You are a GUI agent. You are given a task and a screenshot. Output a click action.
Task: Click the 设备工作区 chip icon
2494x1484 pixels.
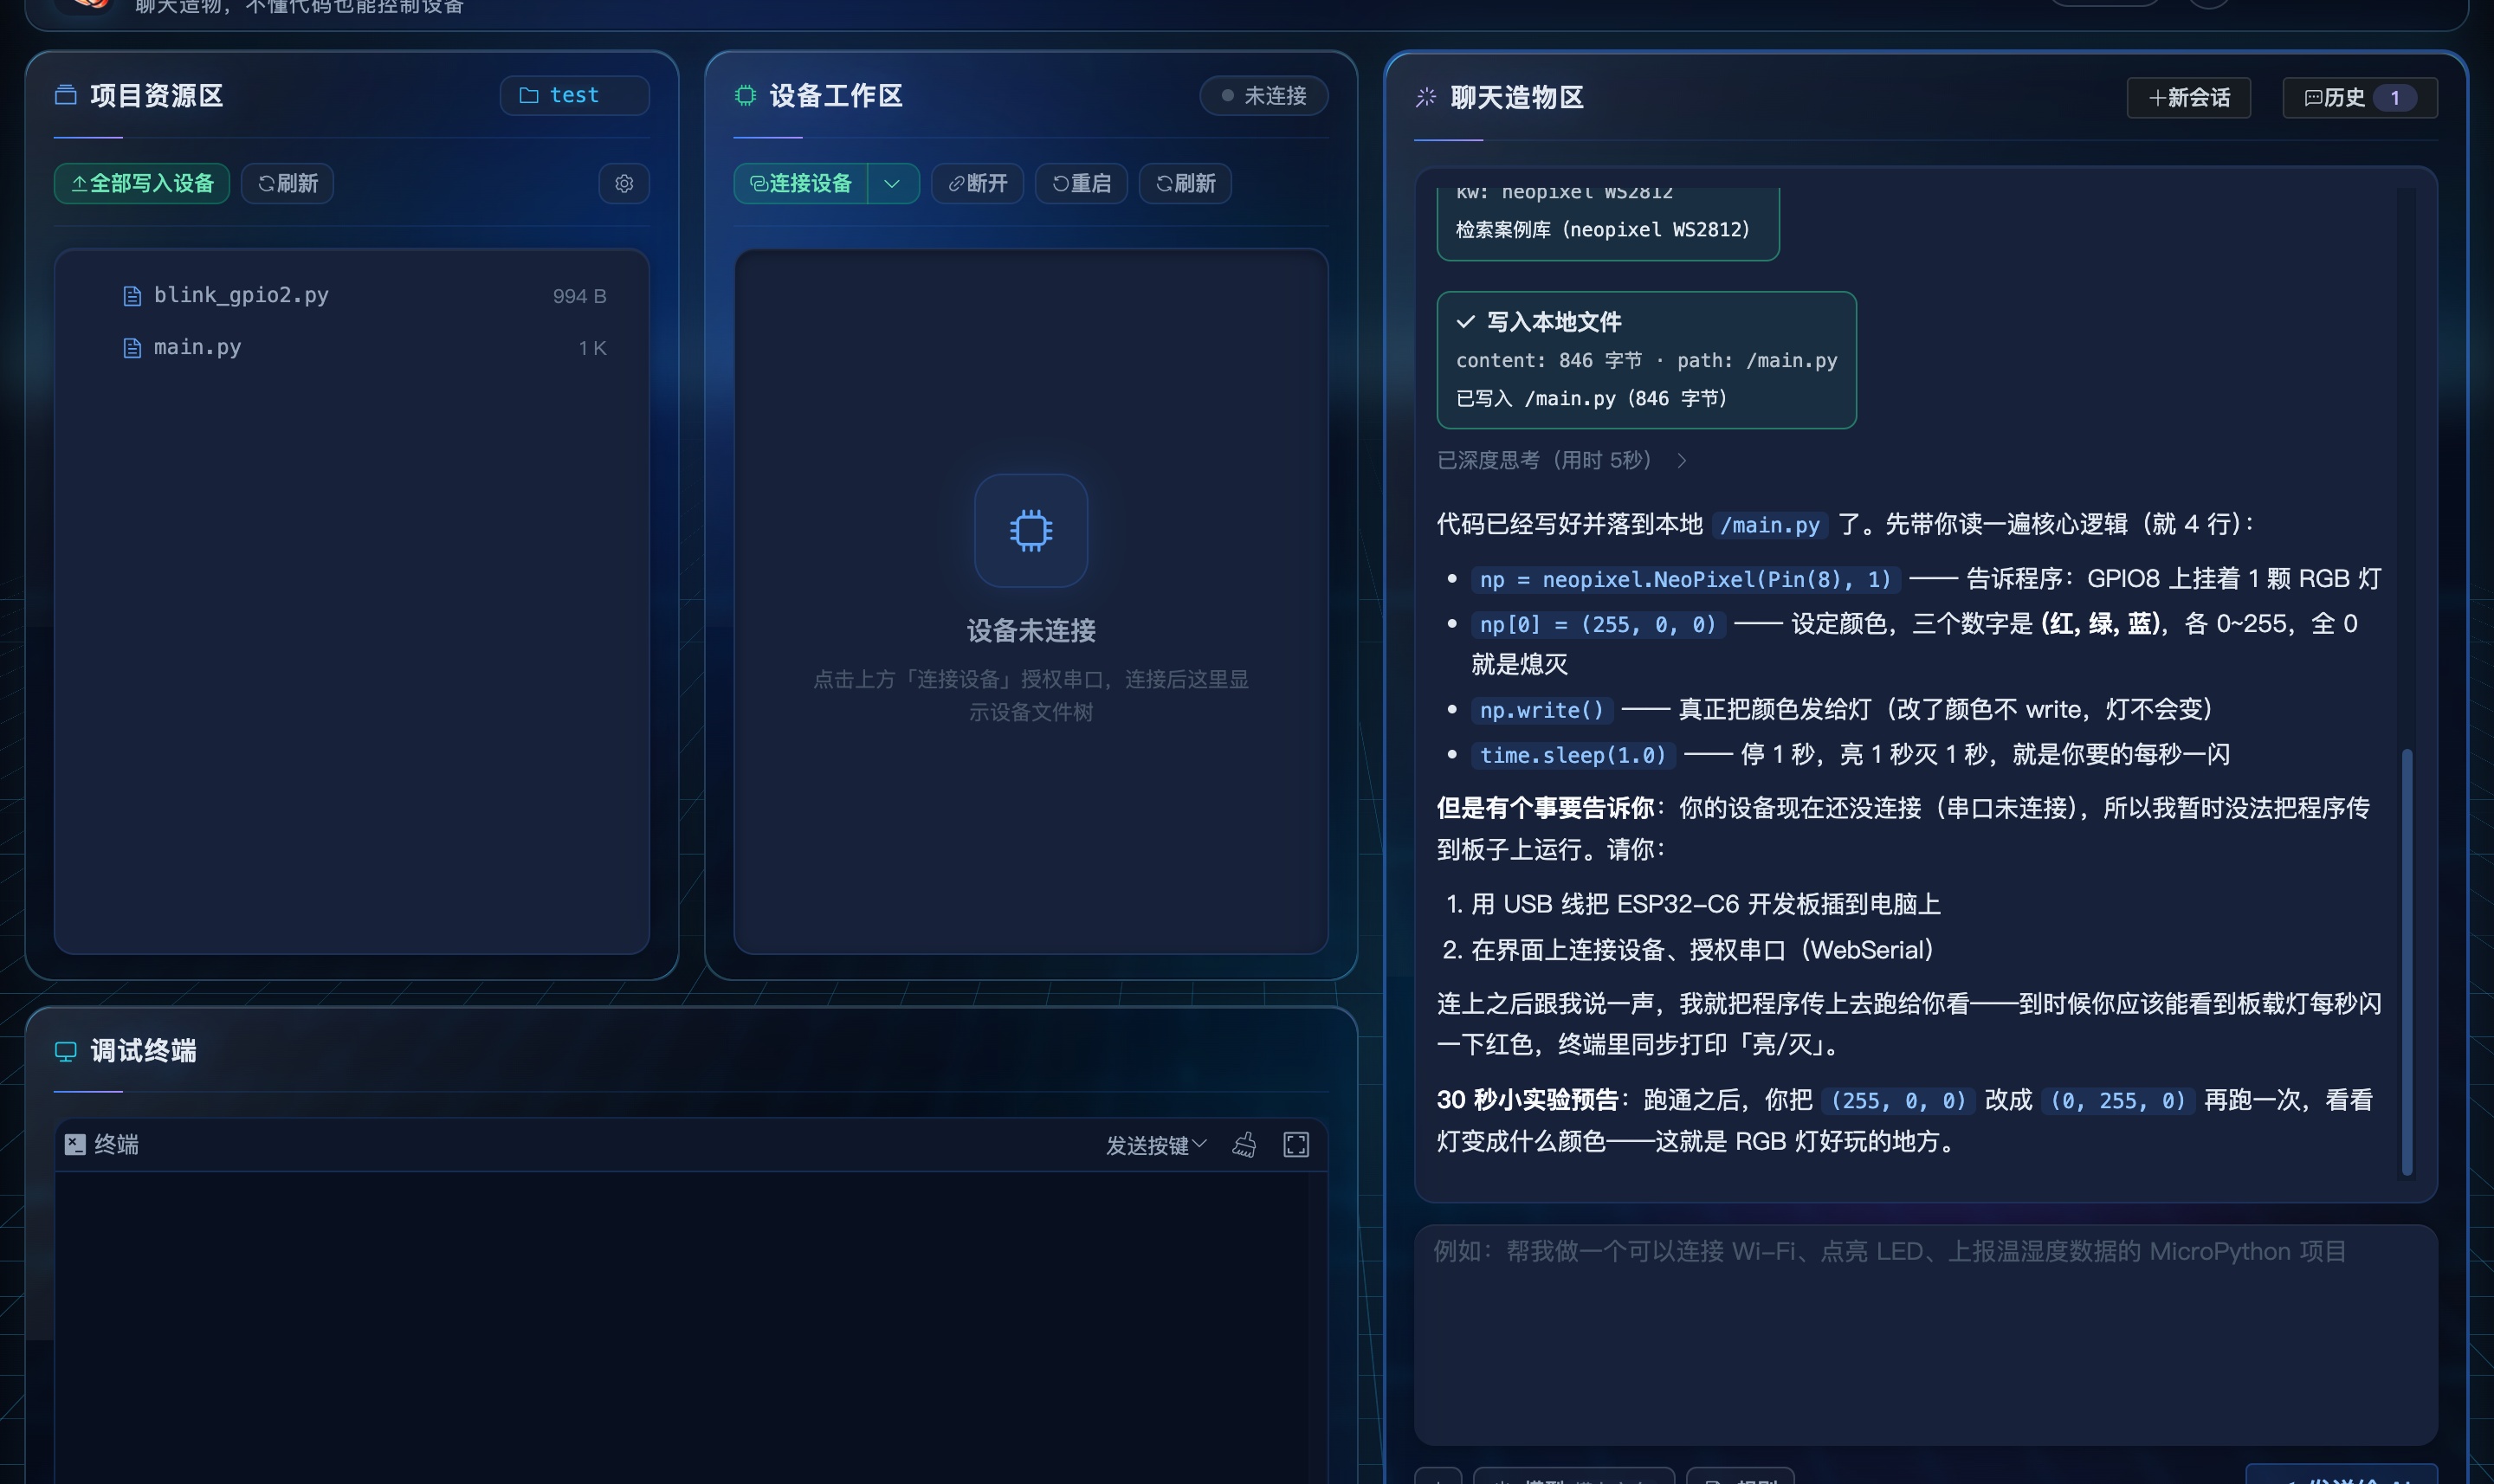(745, 95)
